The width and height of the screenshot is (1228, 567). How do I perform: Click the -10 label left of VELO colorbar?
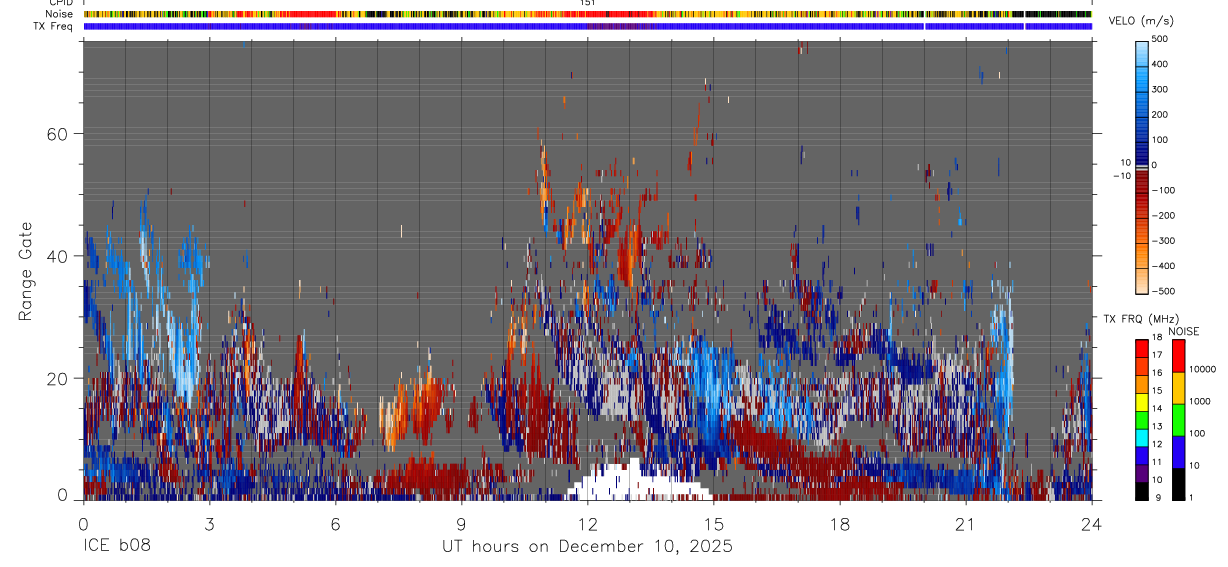pyautogui.click(x=1121, y=176)
